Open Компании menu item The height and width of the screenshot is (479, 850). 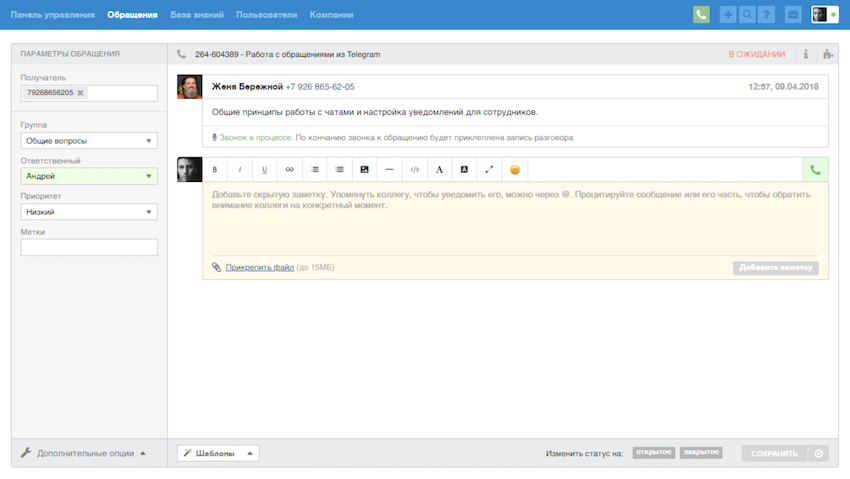[x=332, y=15]
